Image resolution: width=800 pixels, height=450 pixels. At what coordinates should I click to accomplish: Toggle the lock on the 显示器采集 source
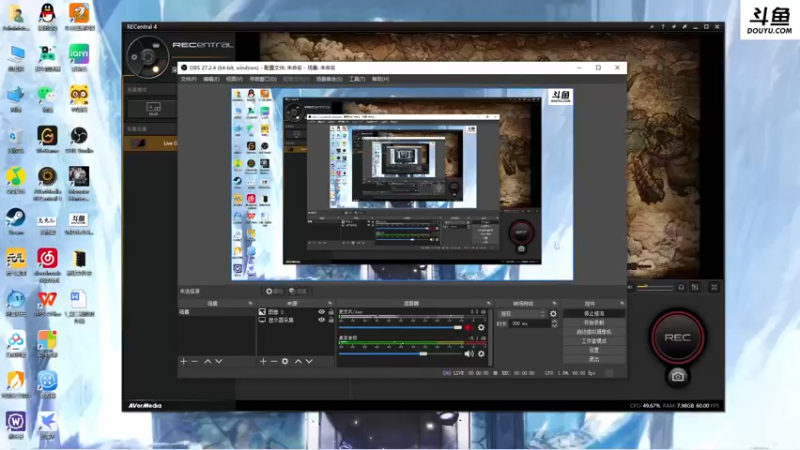click(x=331, y=320)
